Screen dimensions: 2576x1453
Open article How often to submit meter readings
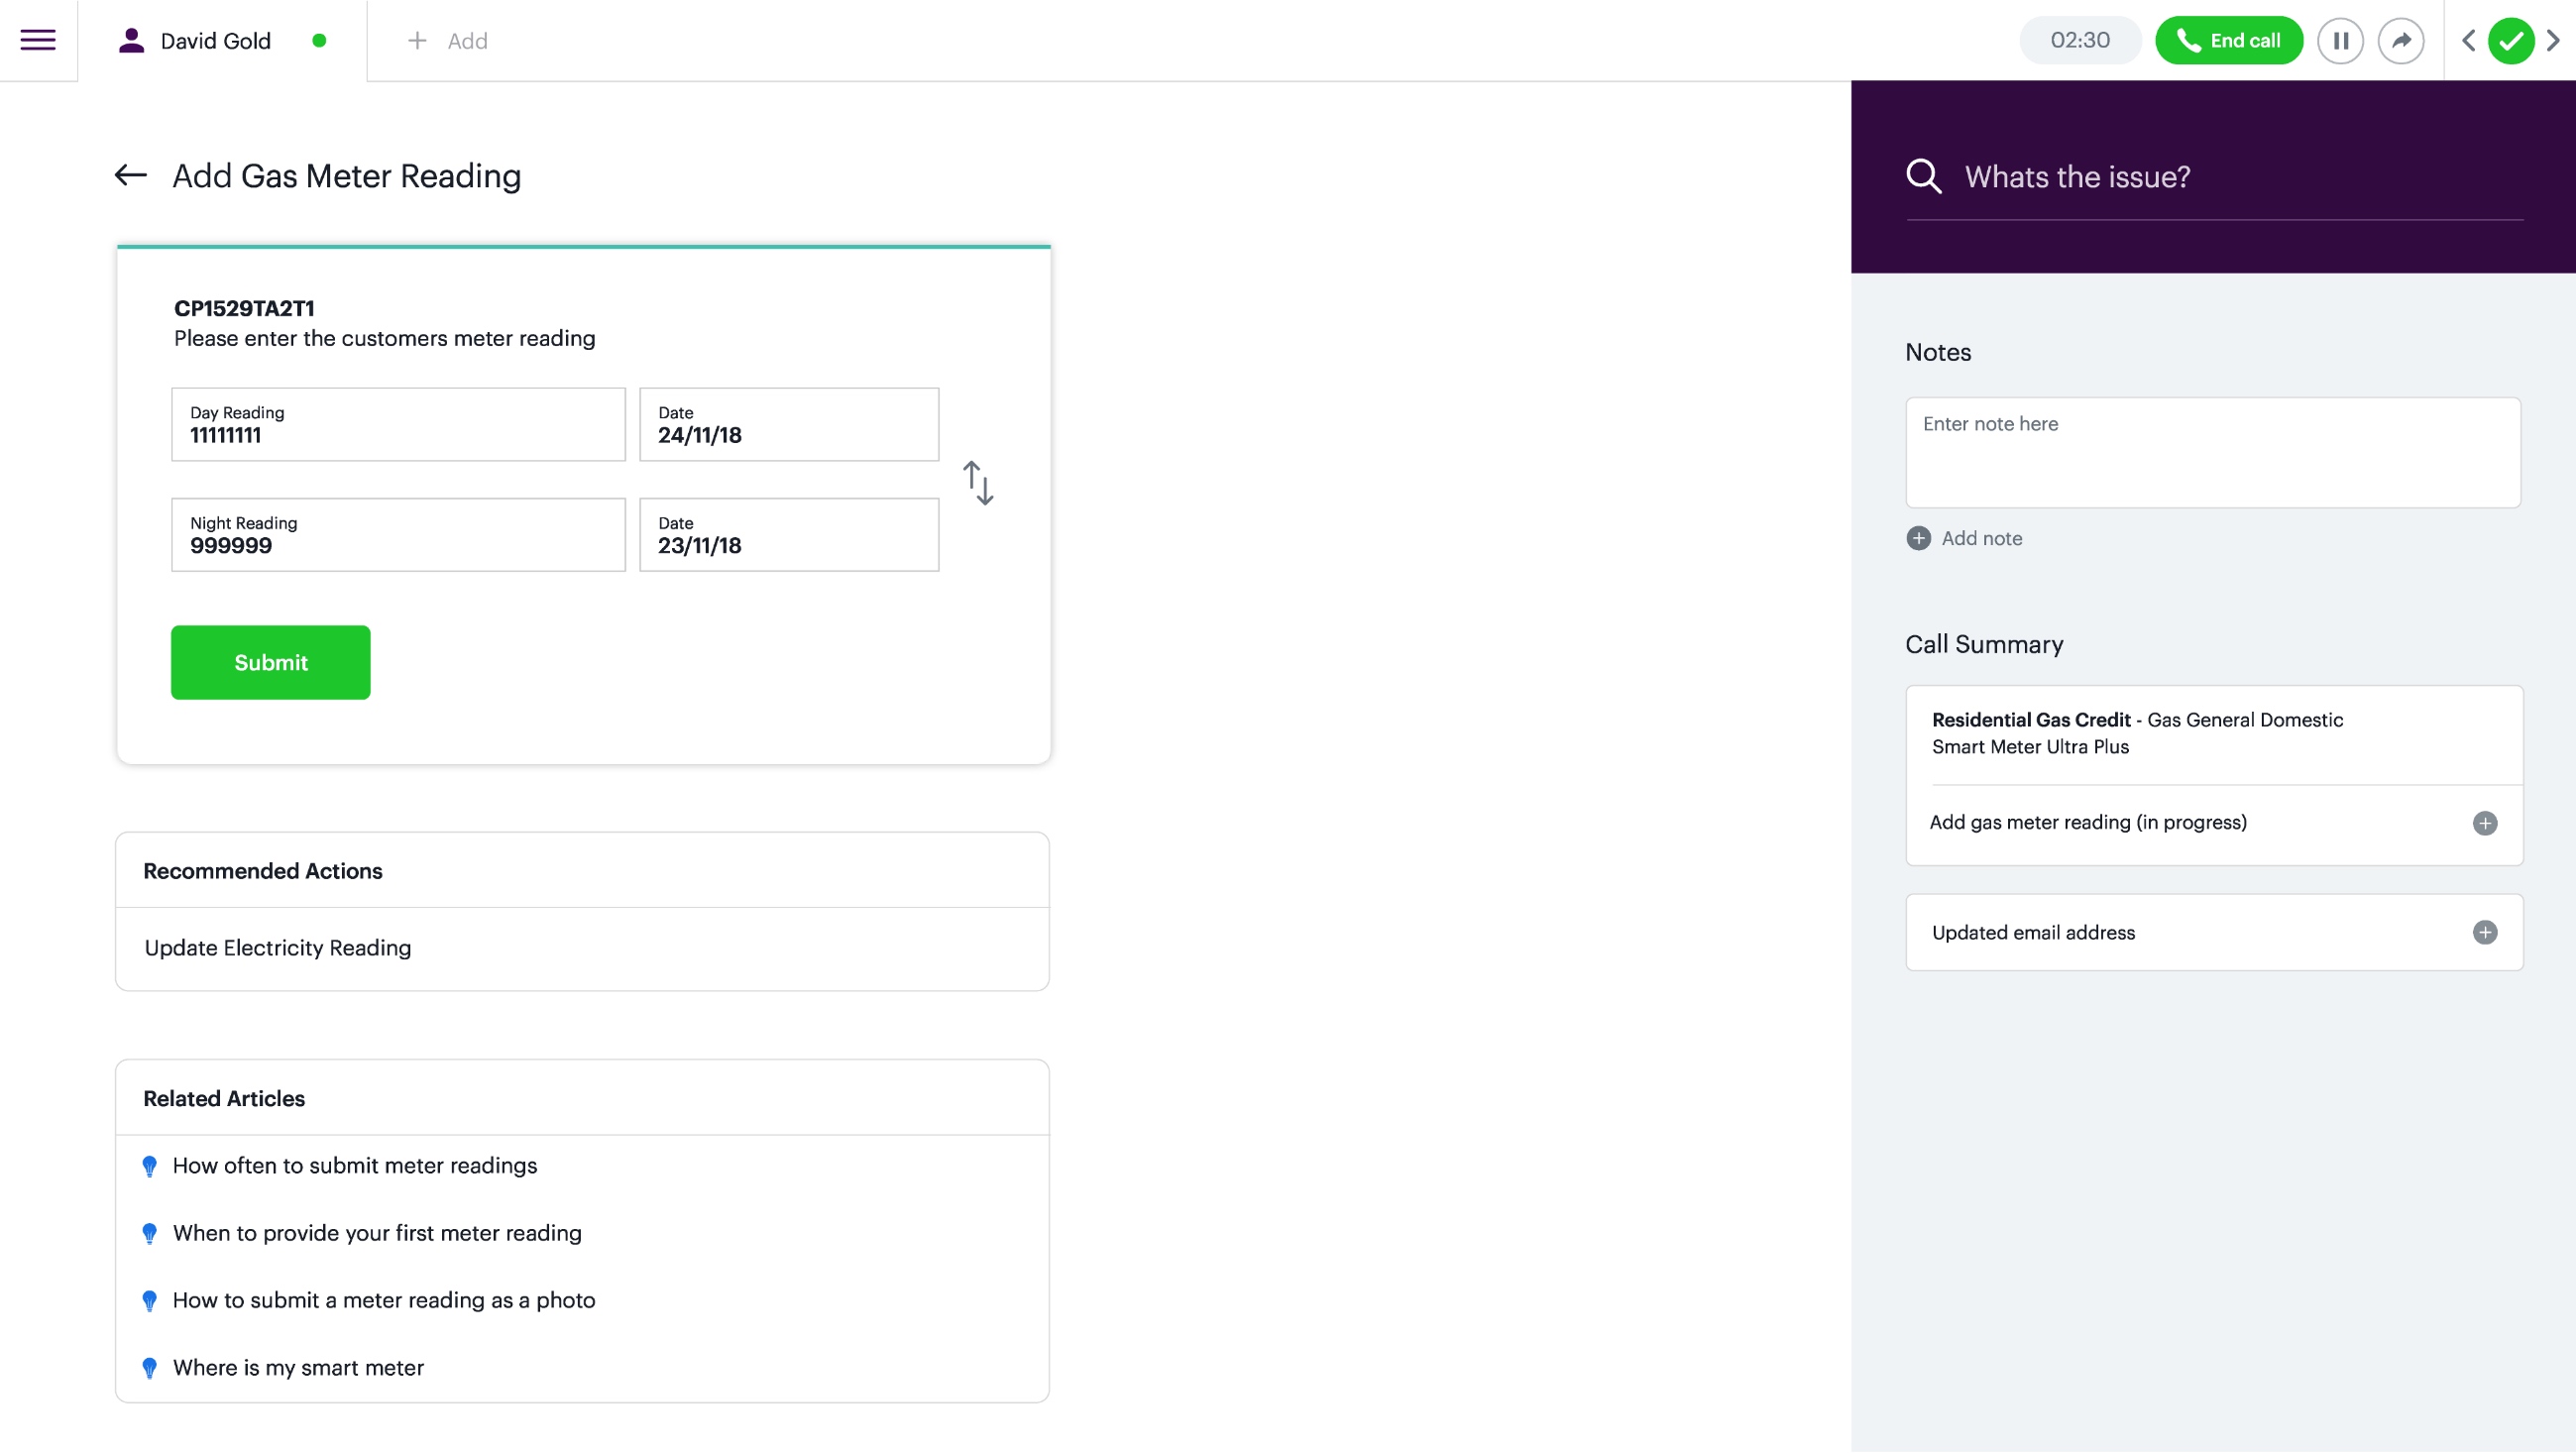(355, 1166)
